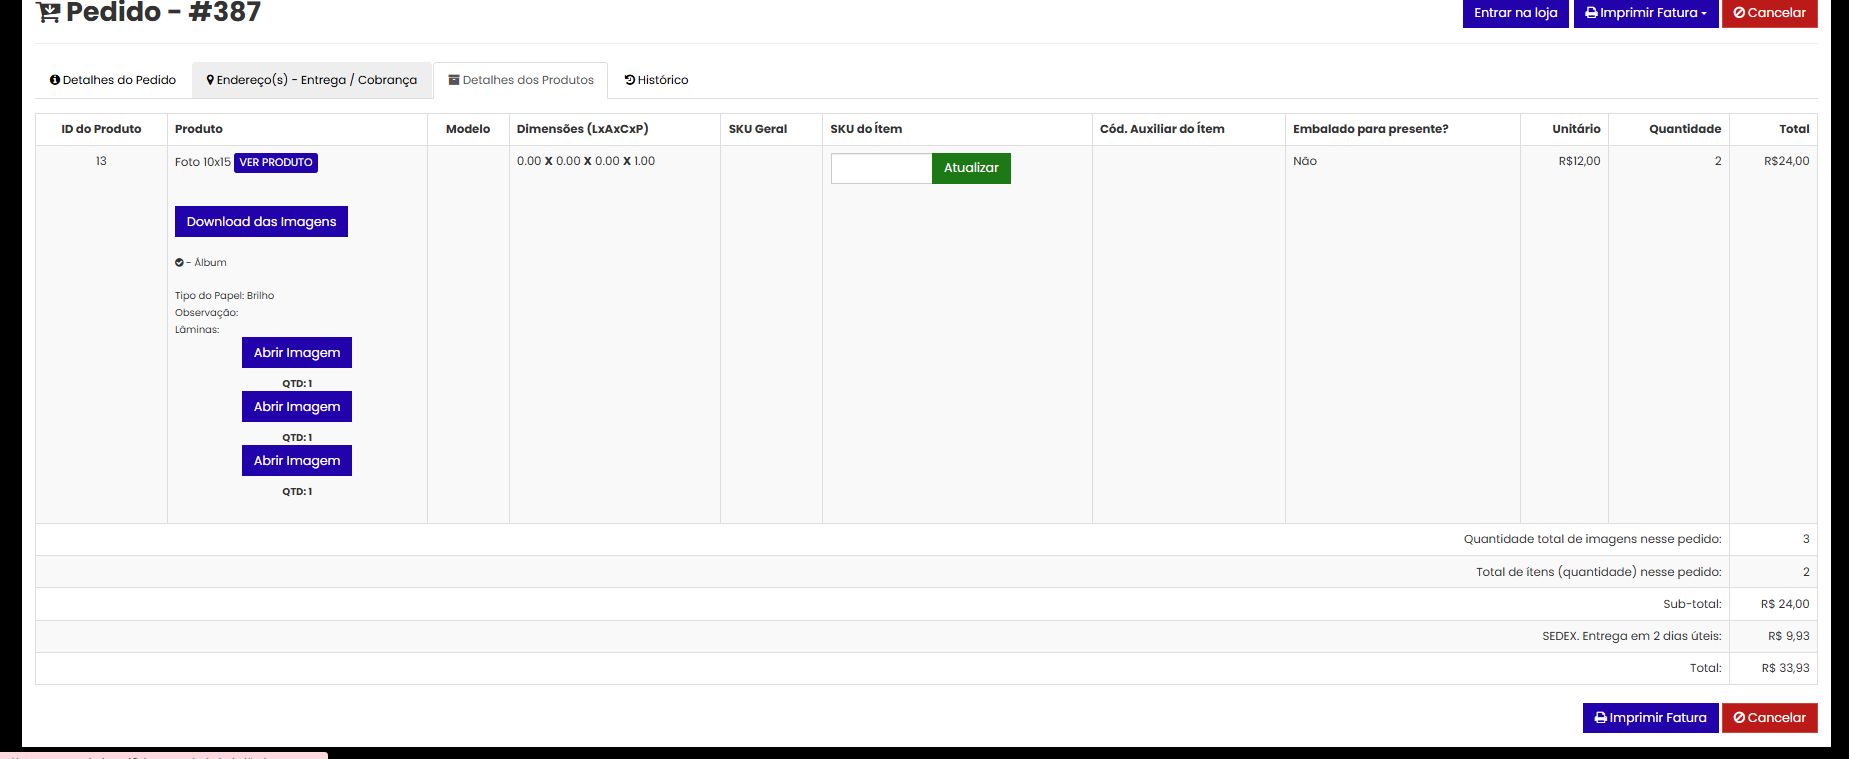Click the printer icon in bottom Imprimir Fatura
The image size is (1849, 759).
1600,718
